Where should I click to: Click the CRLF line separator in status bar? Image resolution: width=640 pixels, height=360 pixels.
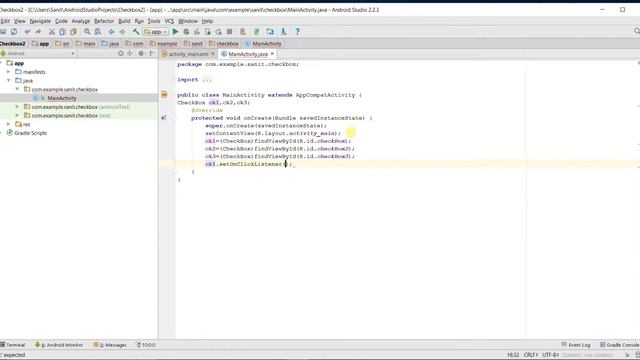[531, 355]
